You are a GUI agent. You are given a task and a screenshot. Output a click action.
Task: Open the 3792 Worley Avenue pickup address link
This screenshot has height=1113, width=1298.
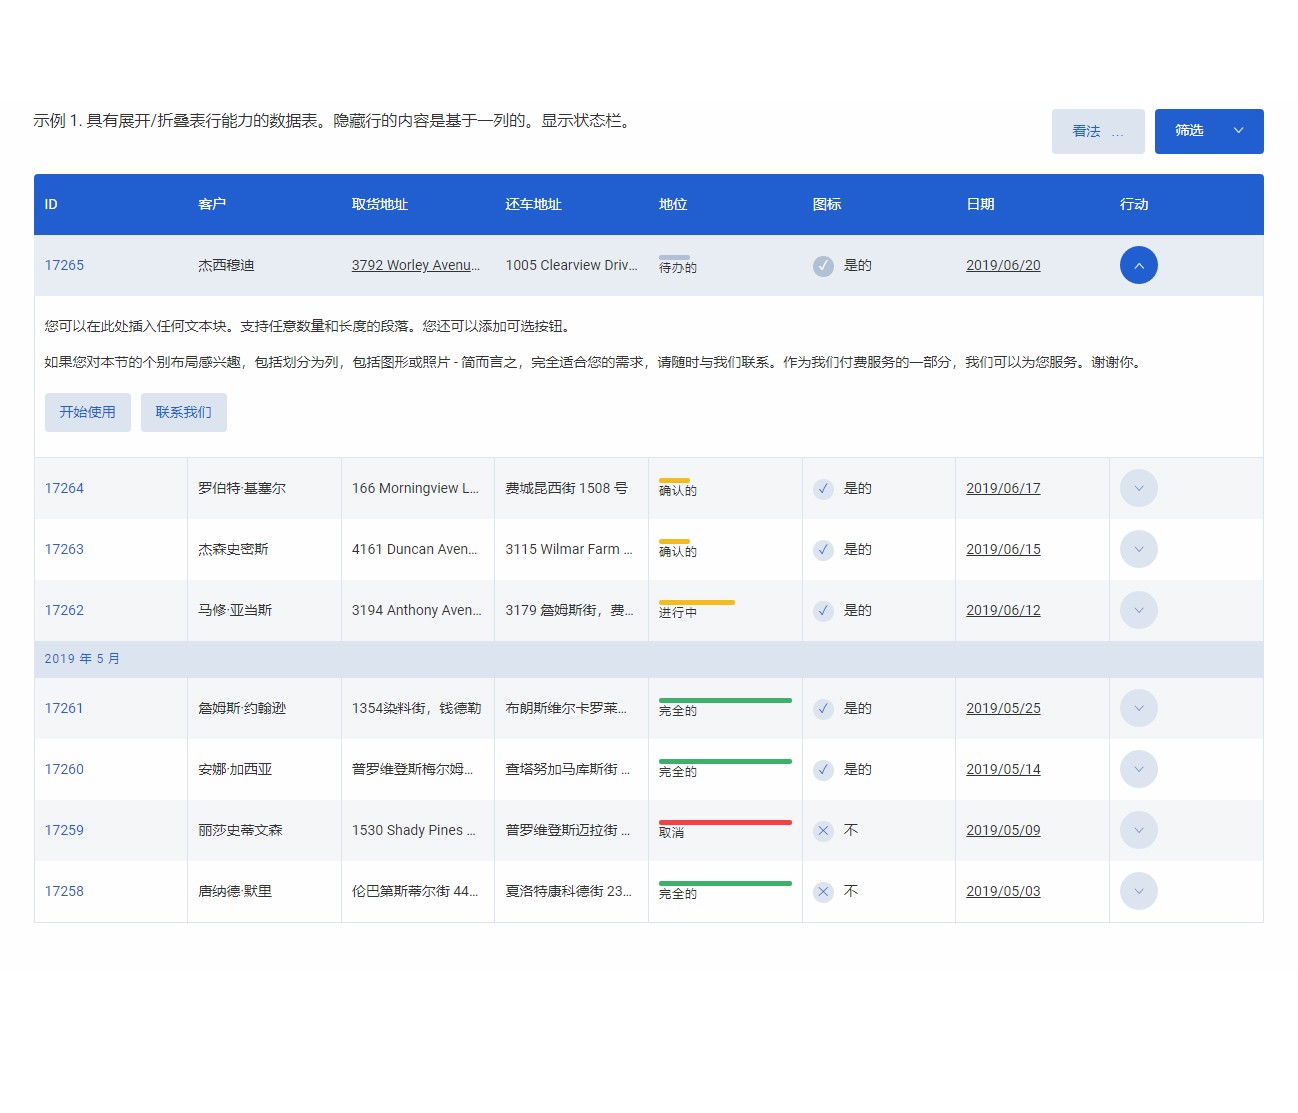pyautogui.click(x=416, y=265)
